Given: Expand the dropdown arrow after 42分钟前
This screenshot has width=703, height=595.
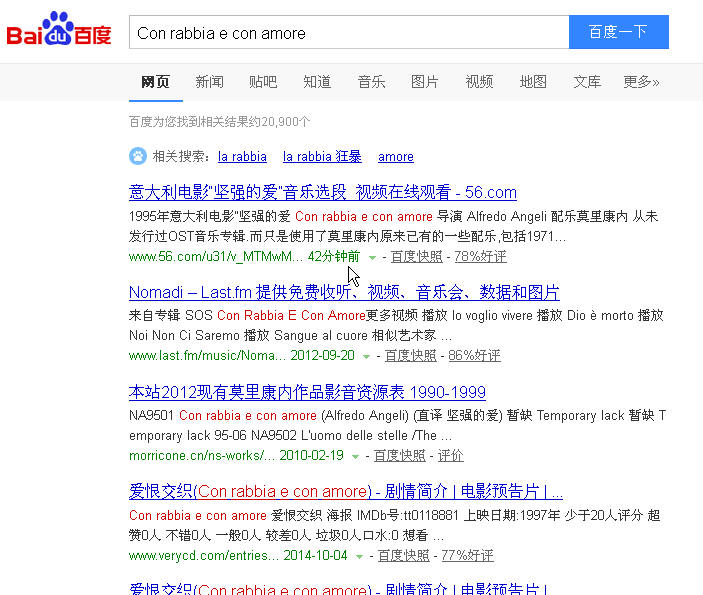Looking at the screenshot, I should pyautogui.click(x=372, y=257).
